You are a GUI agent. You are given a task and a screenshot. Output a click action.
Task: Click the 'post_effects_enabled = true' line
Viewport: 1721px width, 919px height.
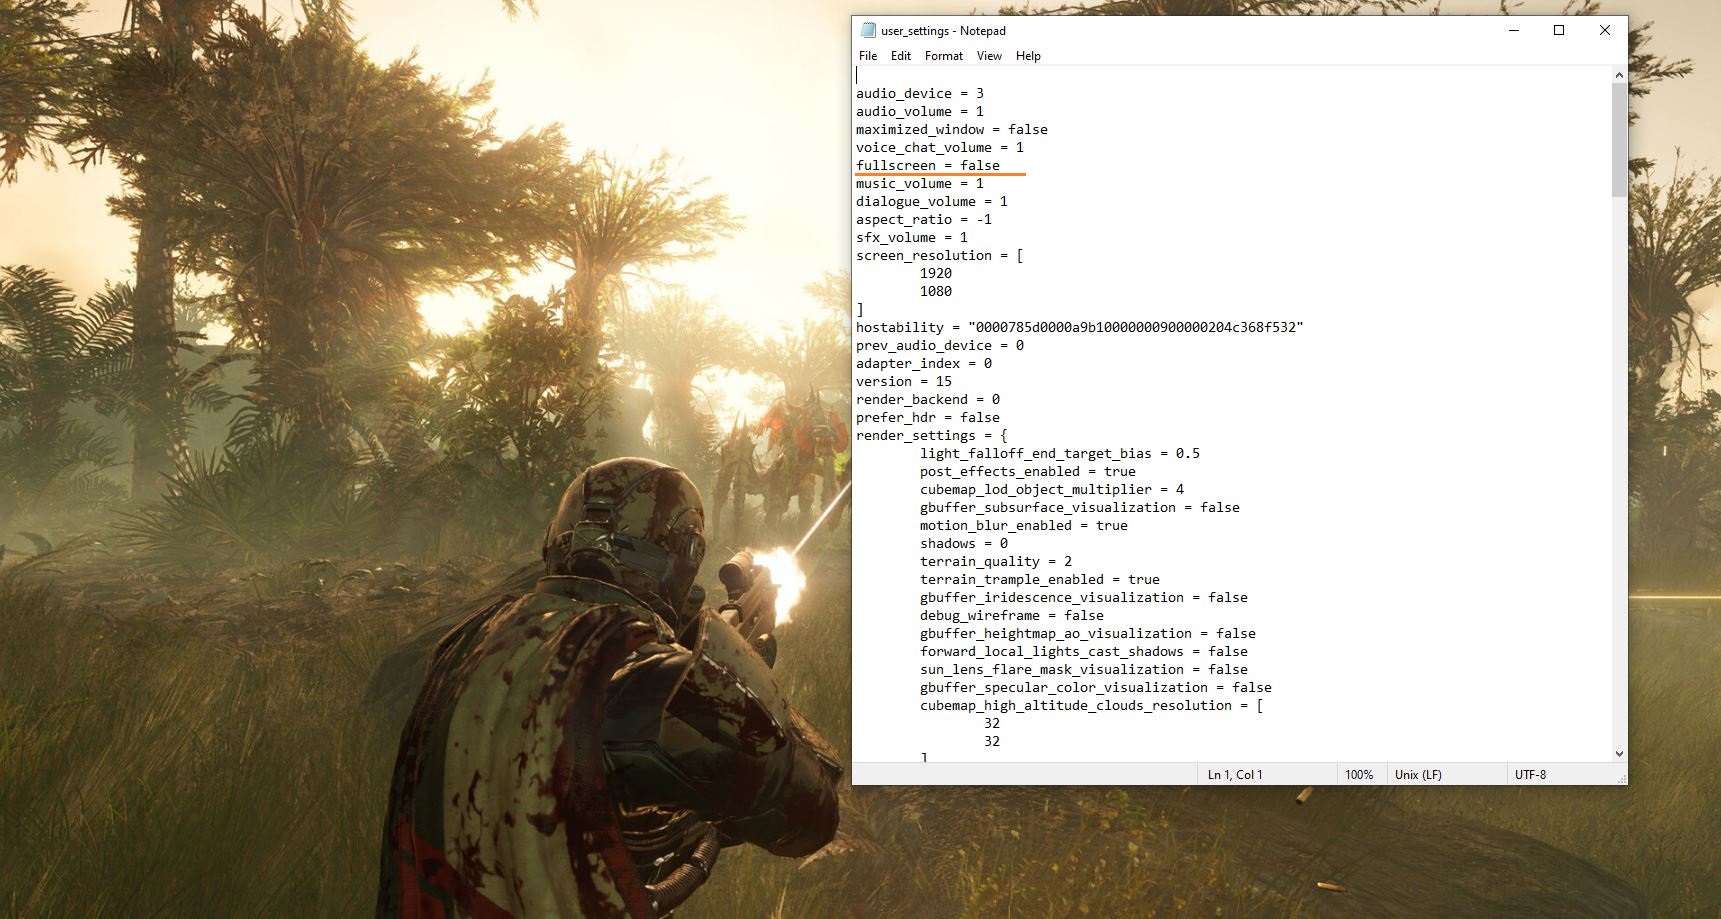coord(1028,471)
